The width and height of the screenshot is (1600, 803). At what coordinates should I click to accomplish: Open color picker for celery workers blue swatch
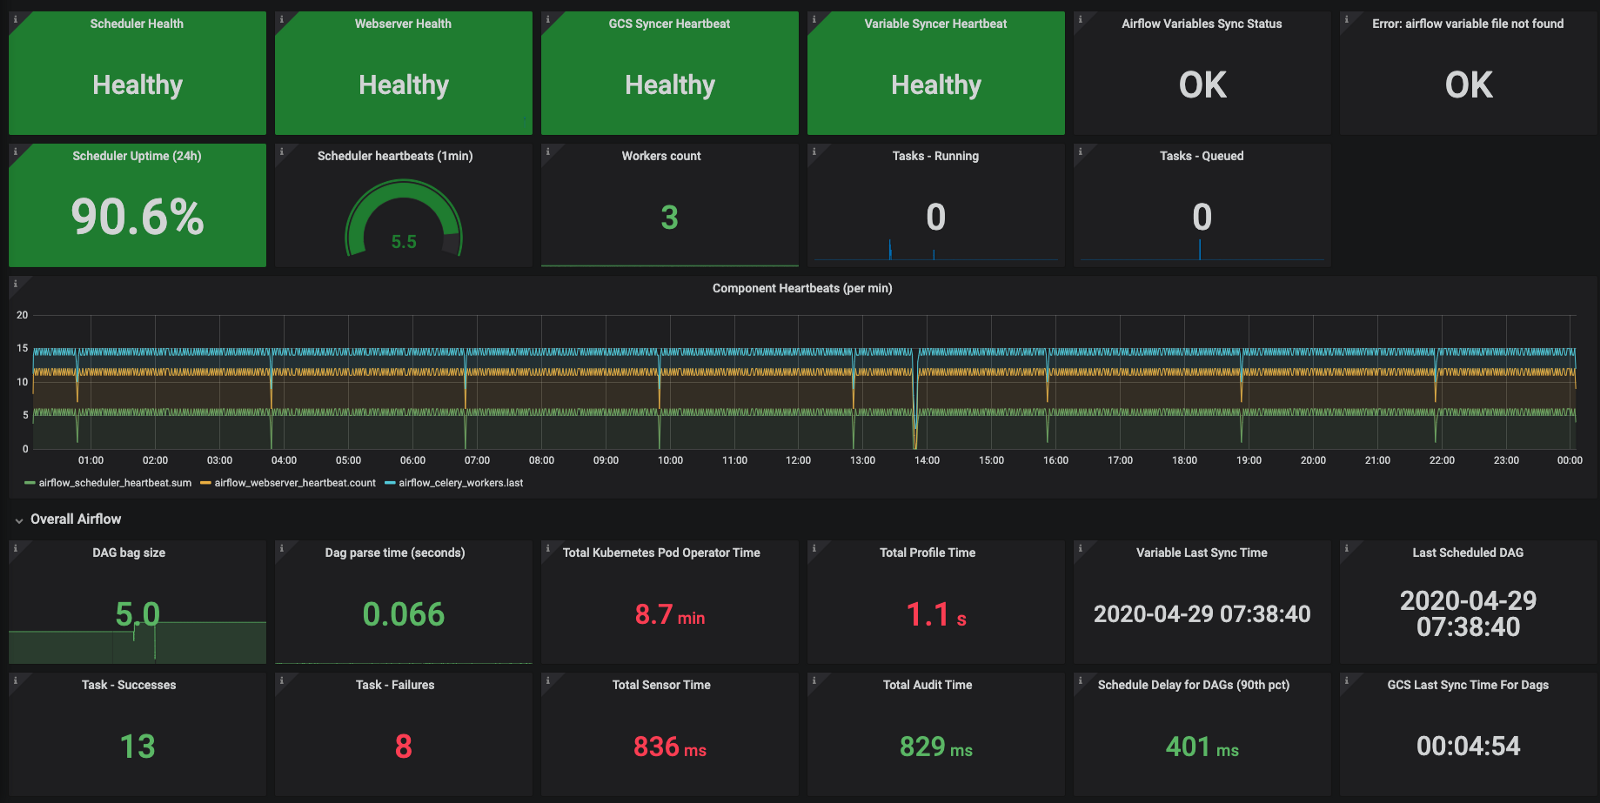pos(390,483)
